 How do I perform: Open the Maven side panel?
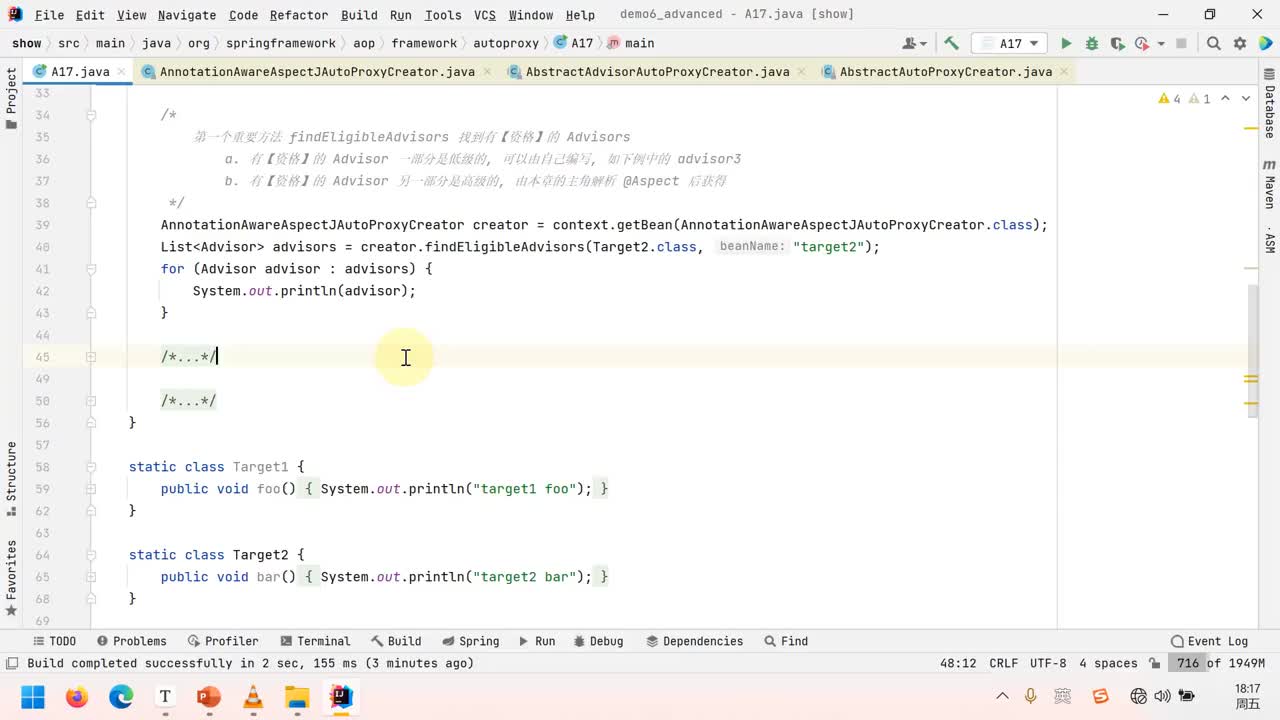point(1269,185)
